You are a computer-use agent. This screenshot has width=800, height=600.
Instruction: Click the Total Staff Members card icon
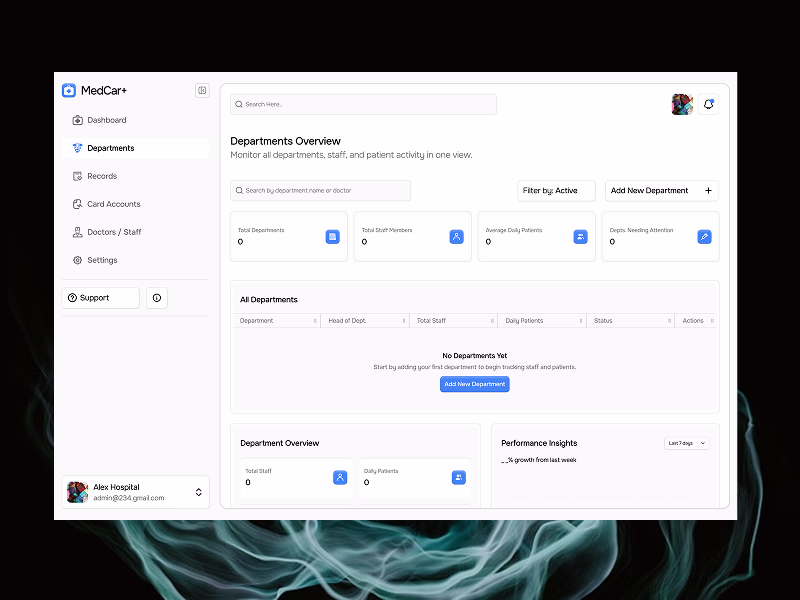[457, 237]
